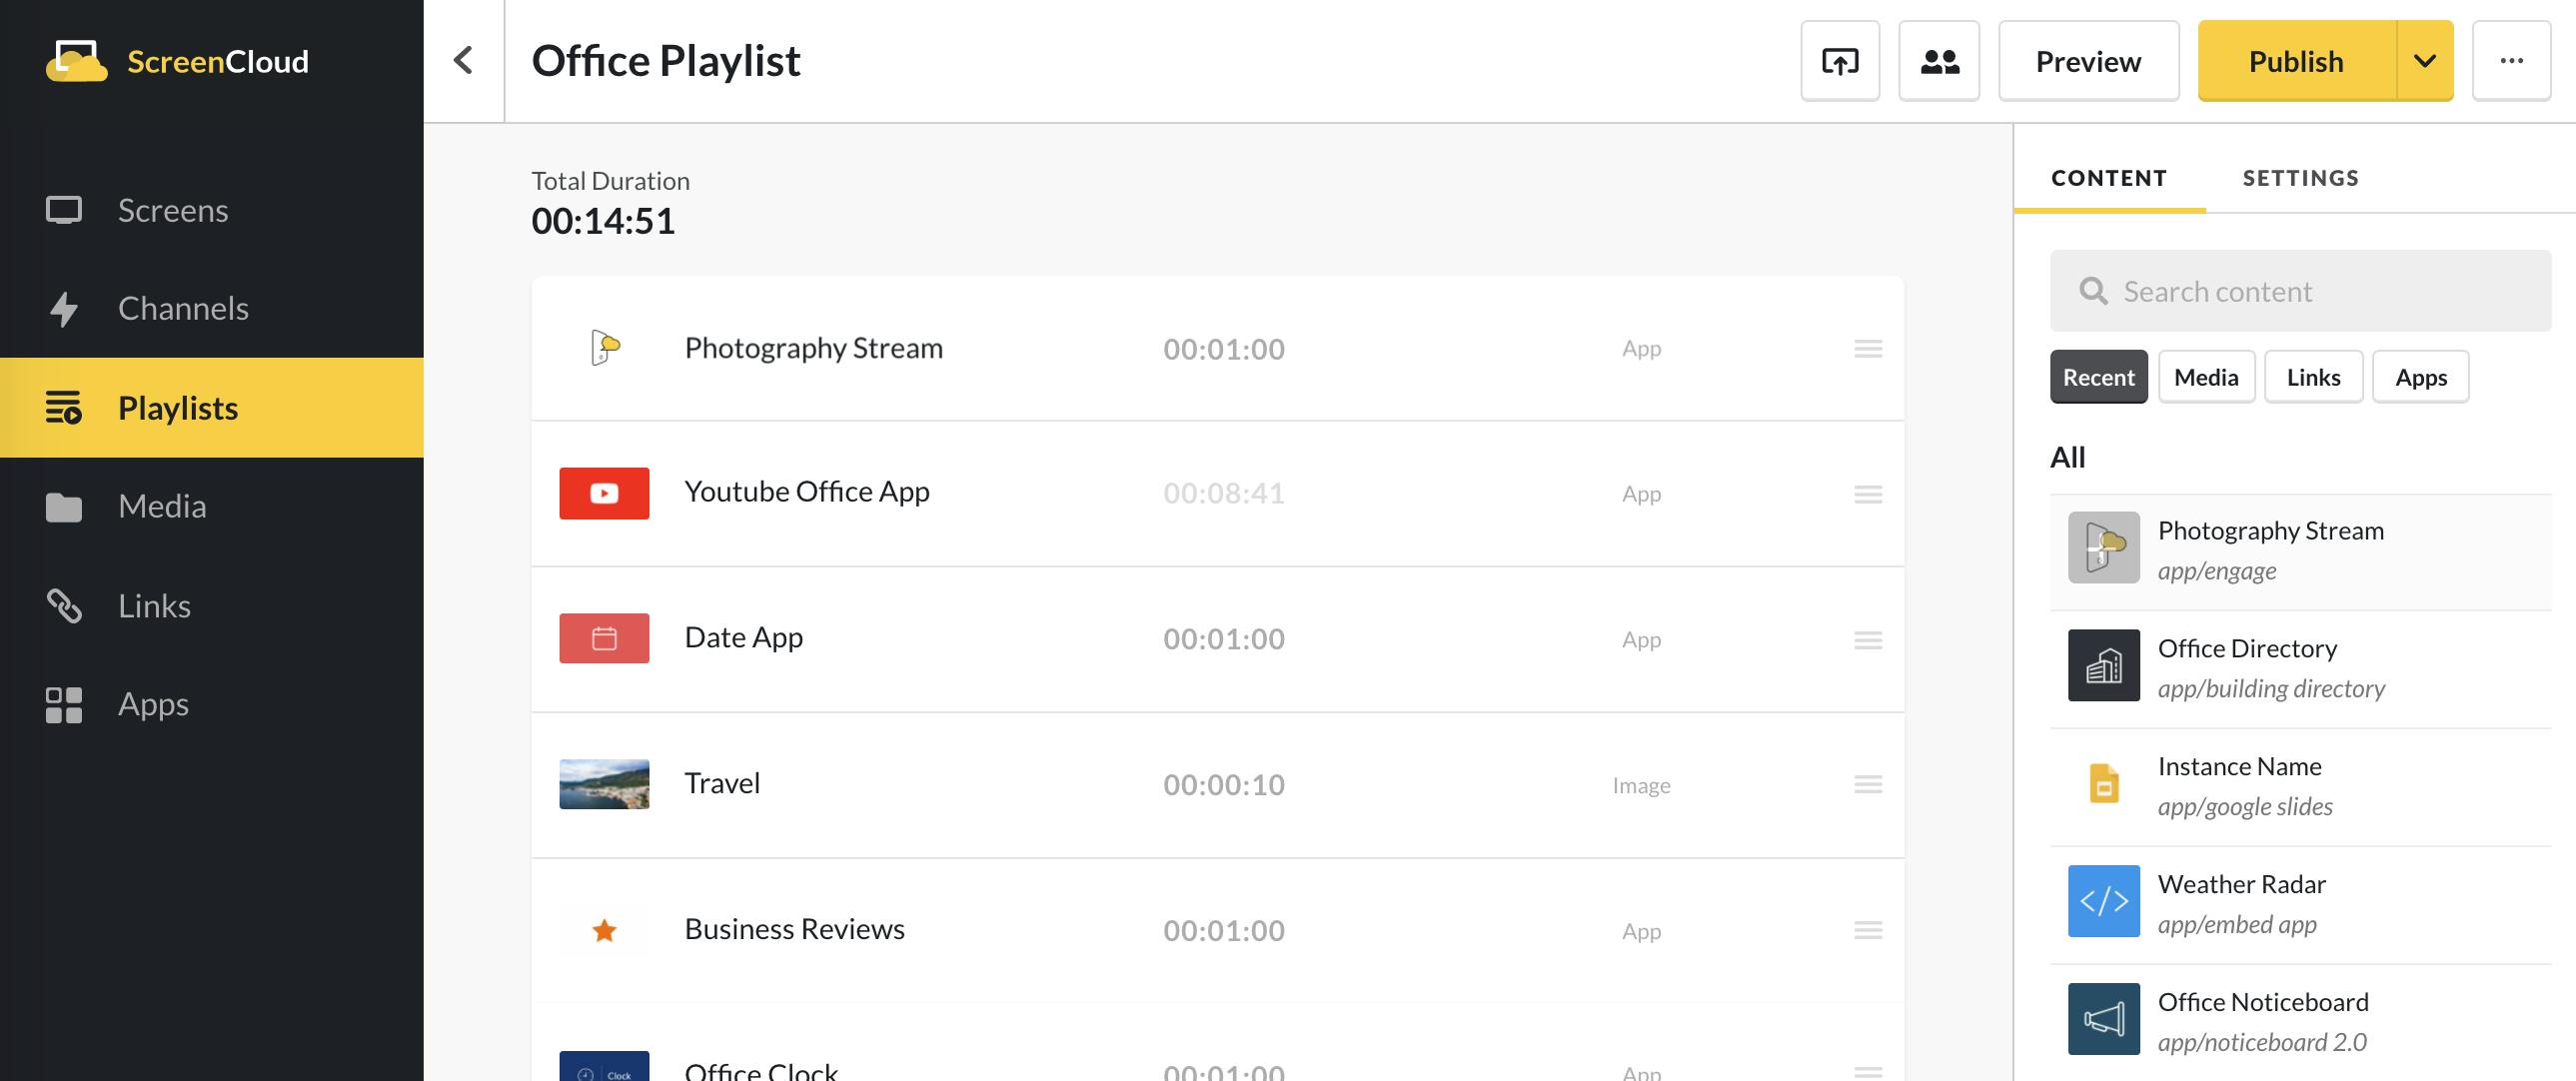
Task: Select the Date App row name
Action: (744, 638)
